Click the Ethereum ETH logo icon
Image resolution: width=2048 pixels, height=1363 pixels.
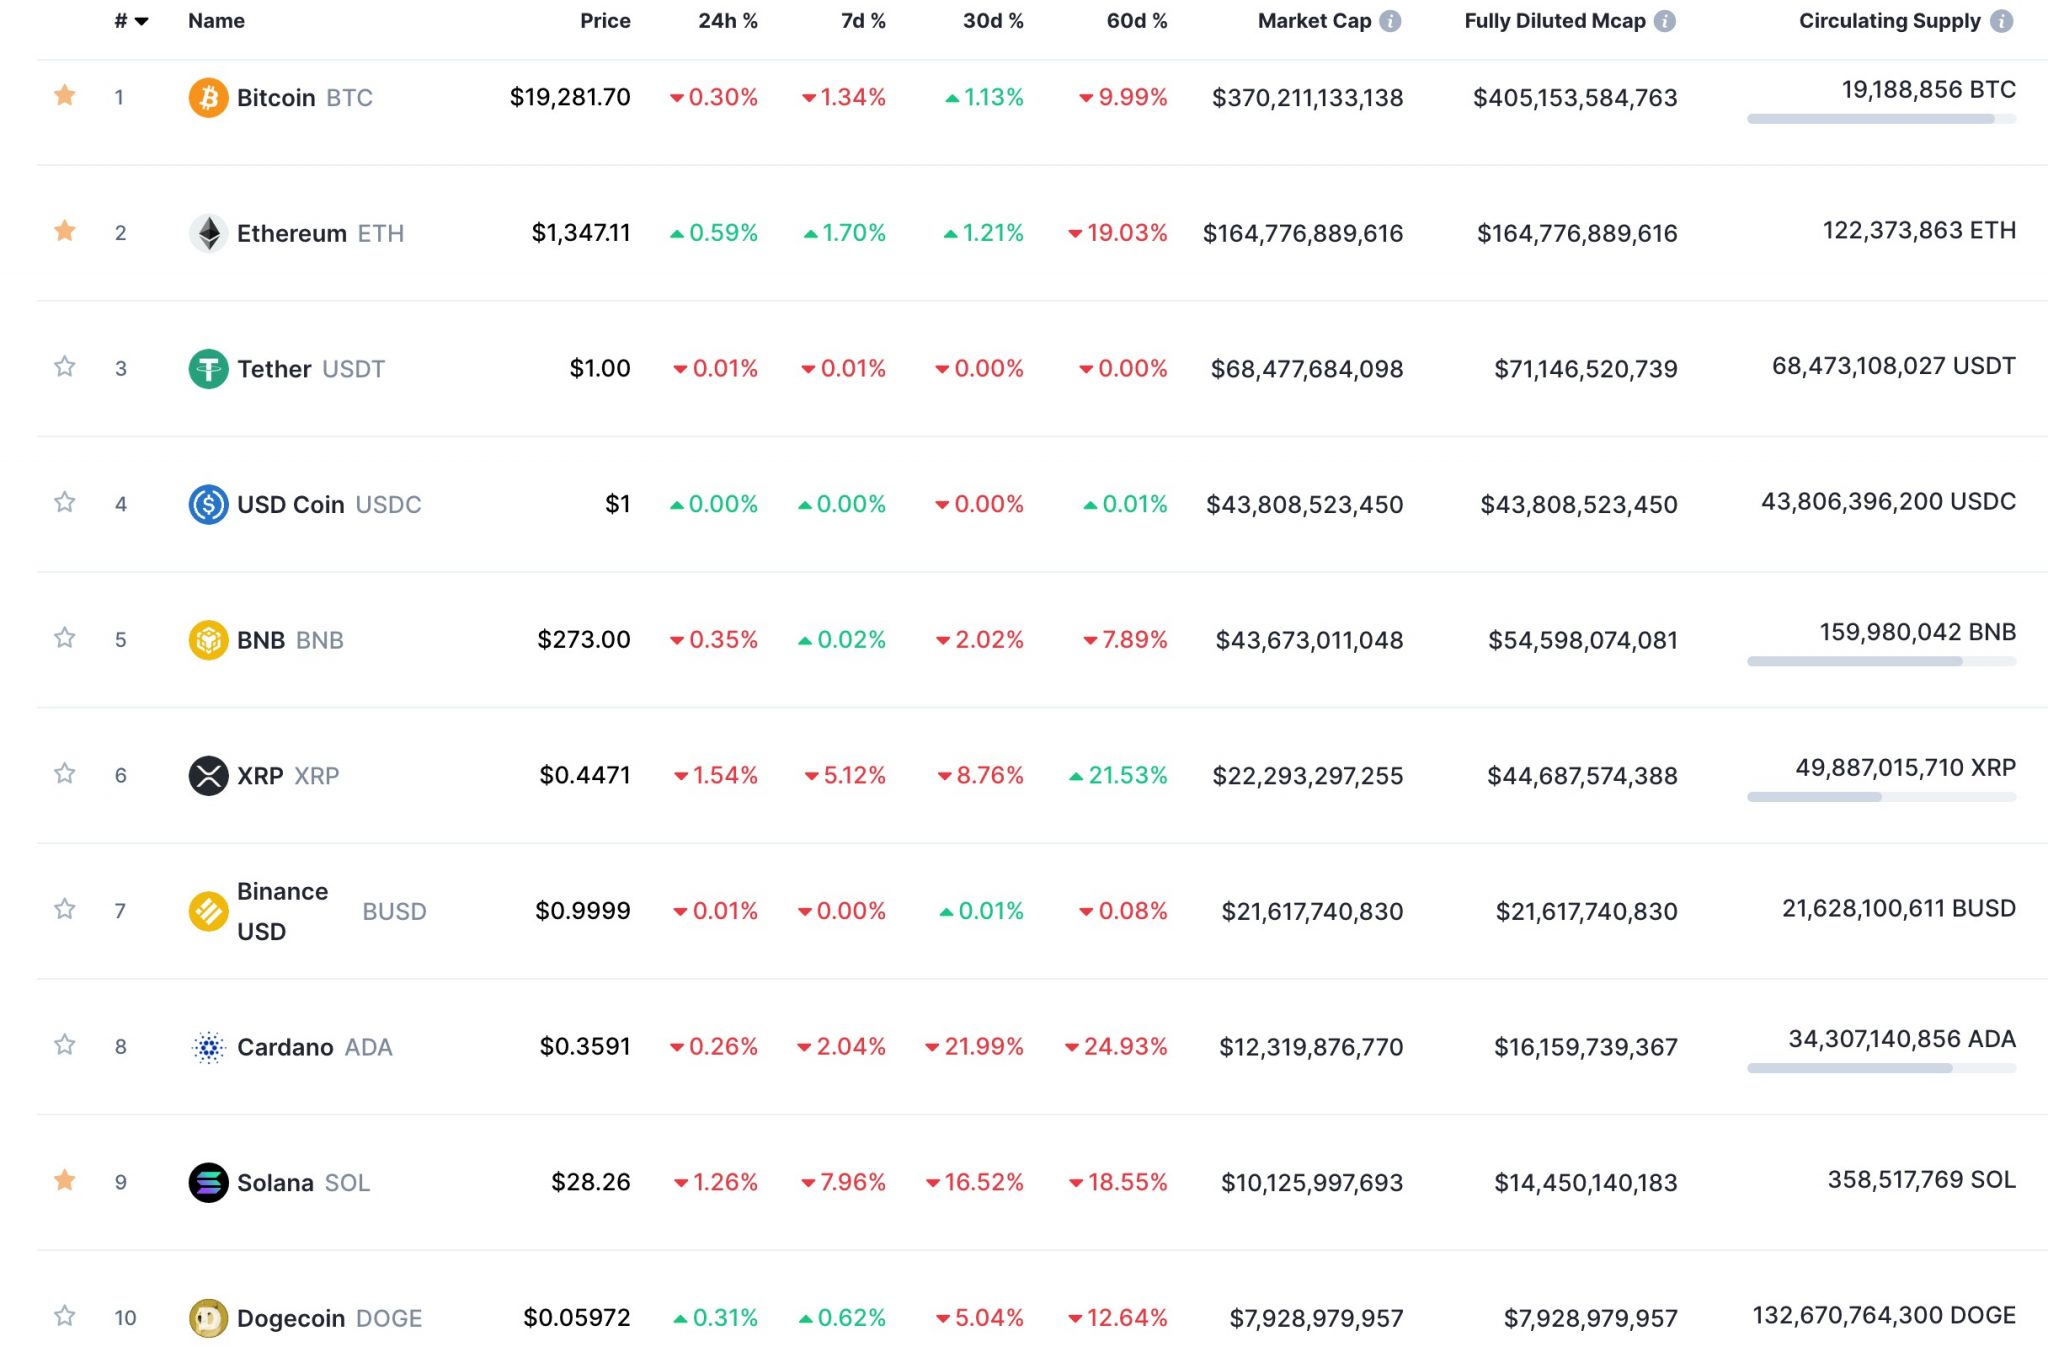tap(209, 233)
